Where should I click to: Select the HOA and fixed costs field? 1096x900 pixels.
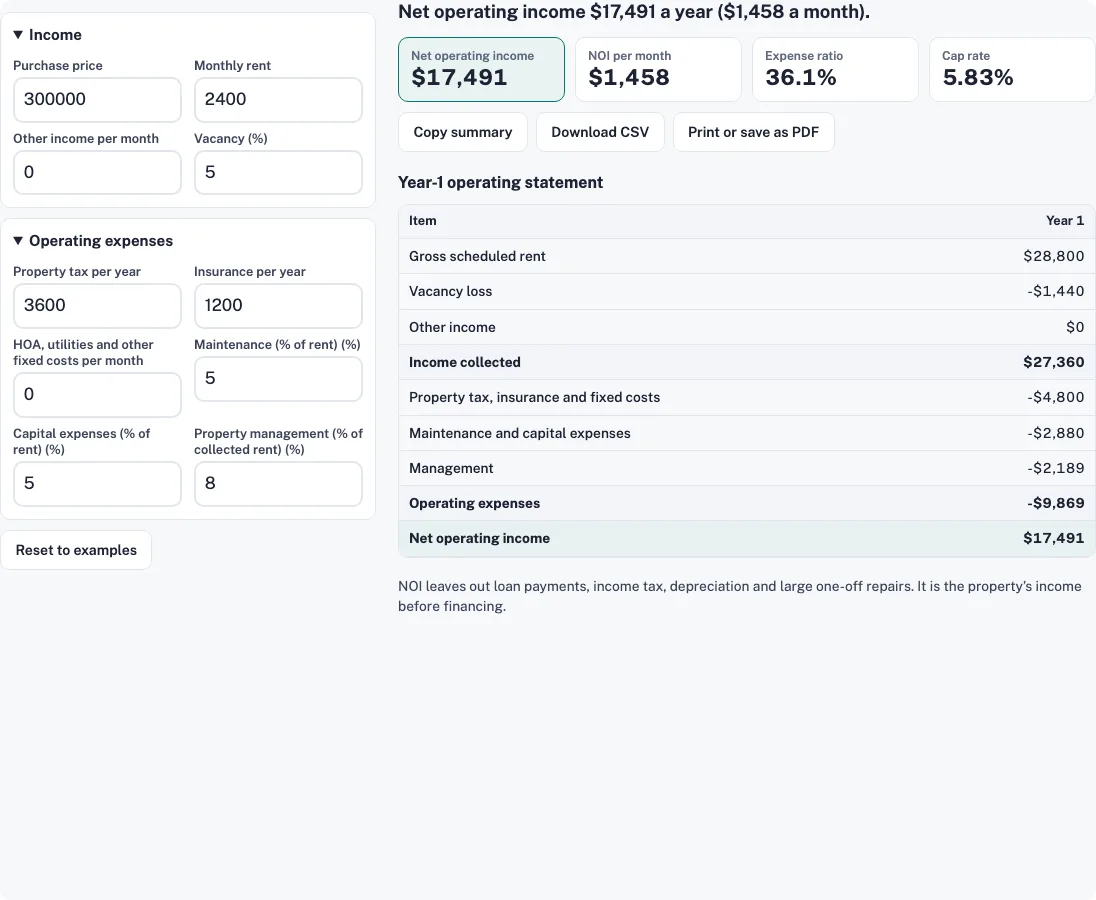(97, 395)
